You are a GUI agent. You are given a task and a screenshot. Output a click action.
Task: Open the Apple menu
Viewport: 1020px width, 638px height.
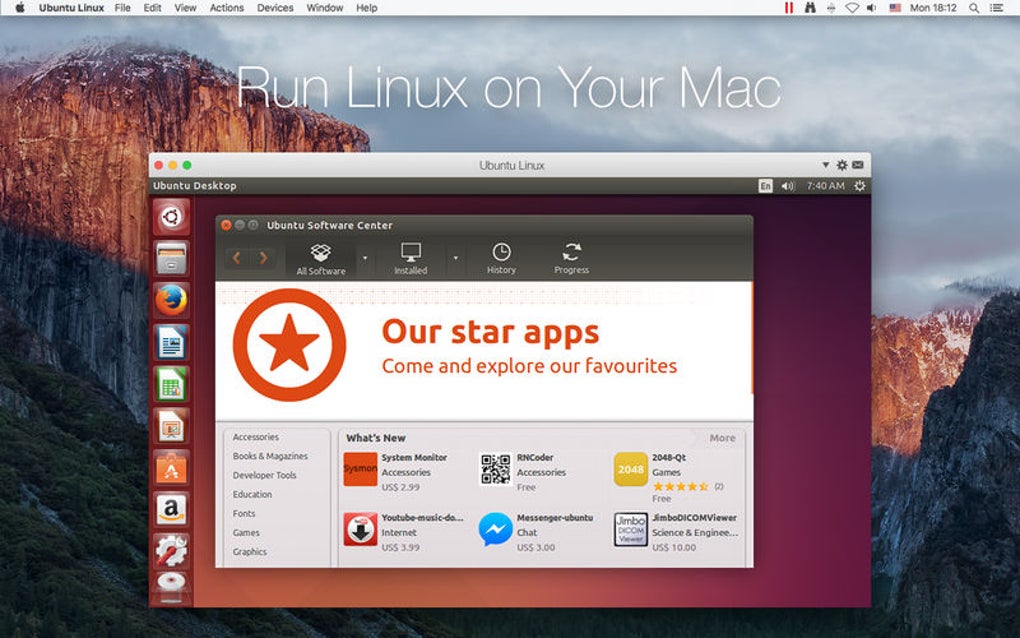pyautogui.click(x=20, y=8)
